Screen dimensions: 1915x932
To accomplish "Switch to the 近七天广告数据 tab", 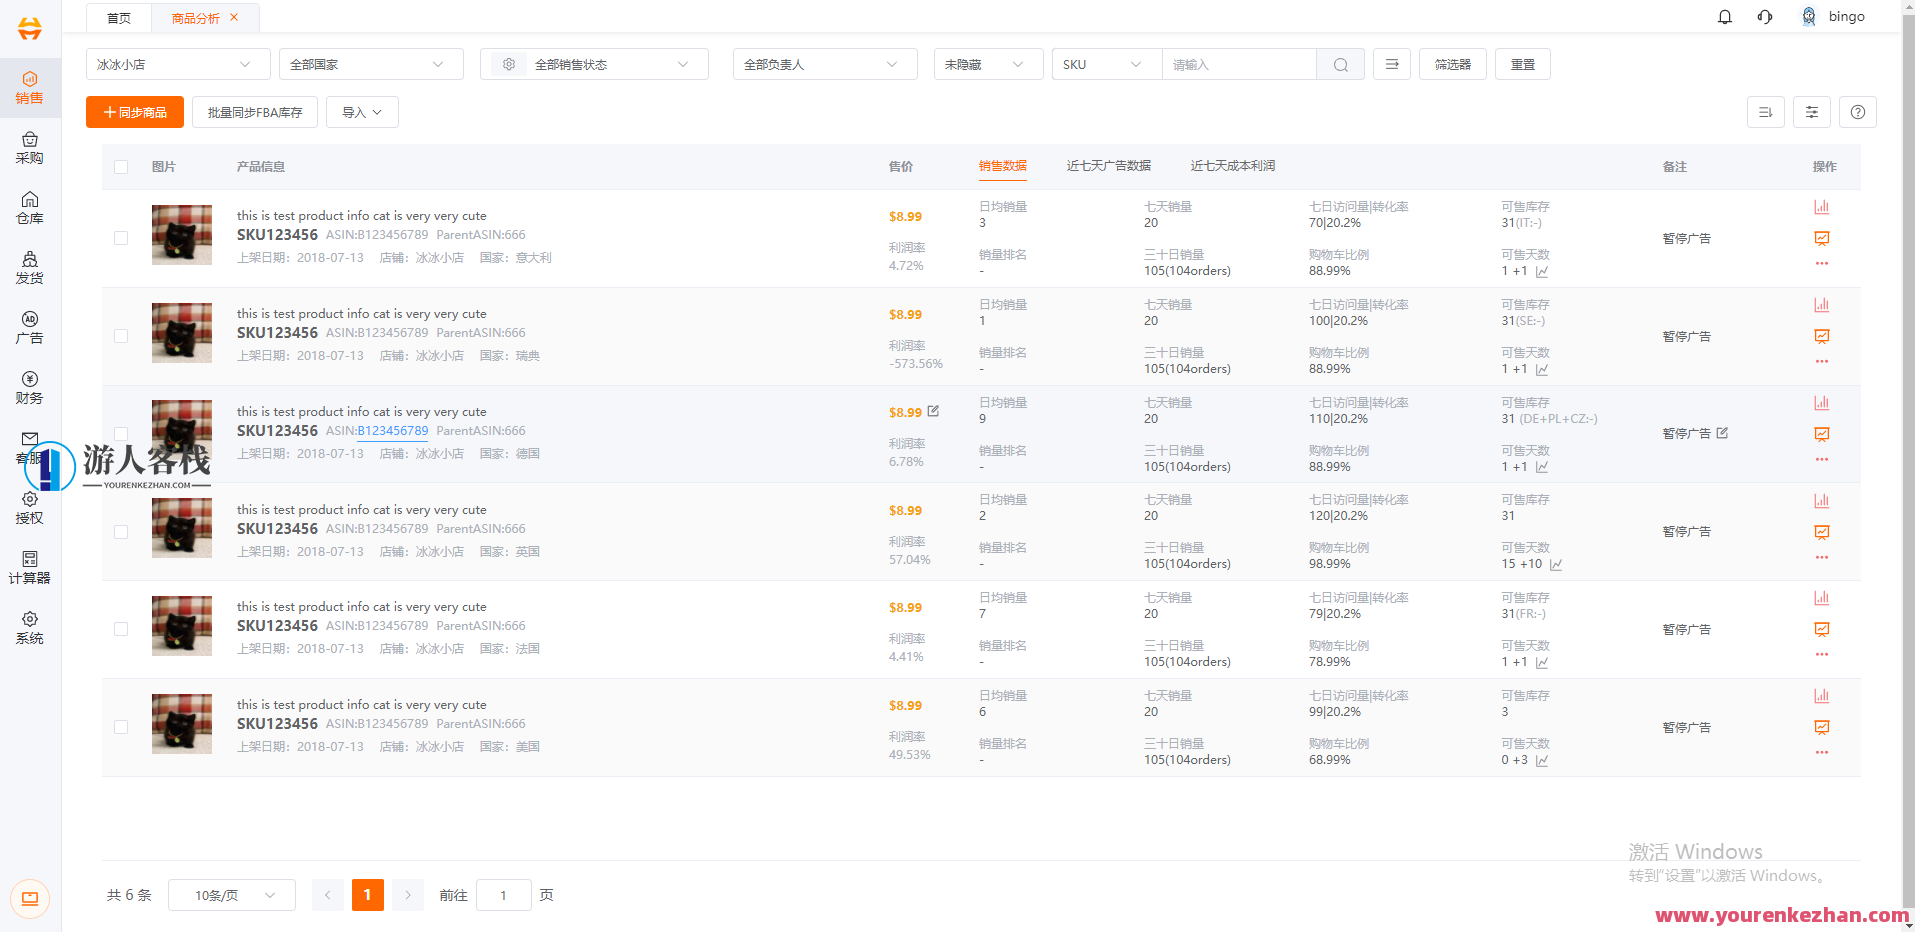I will [x=1108, y=166].
